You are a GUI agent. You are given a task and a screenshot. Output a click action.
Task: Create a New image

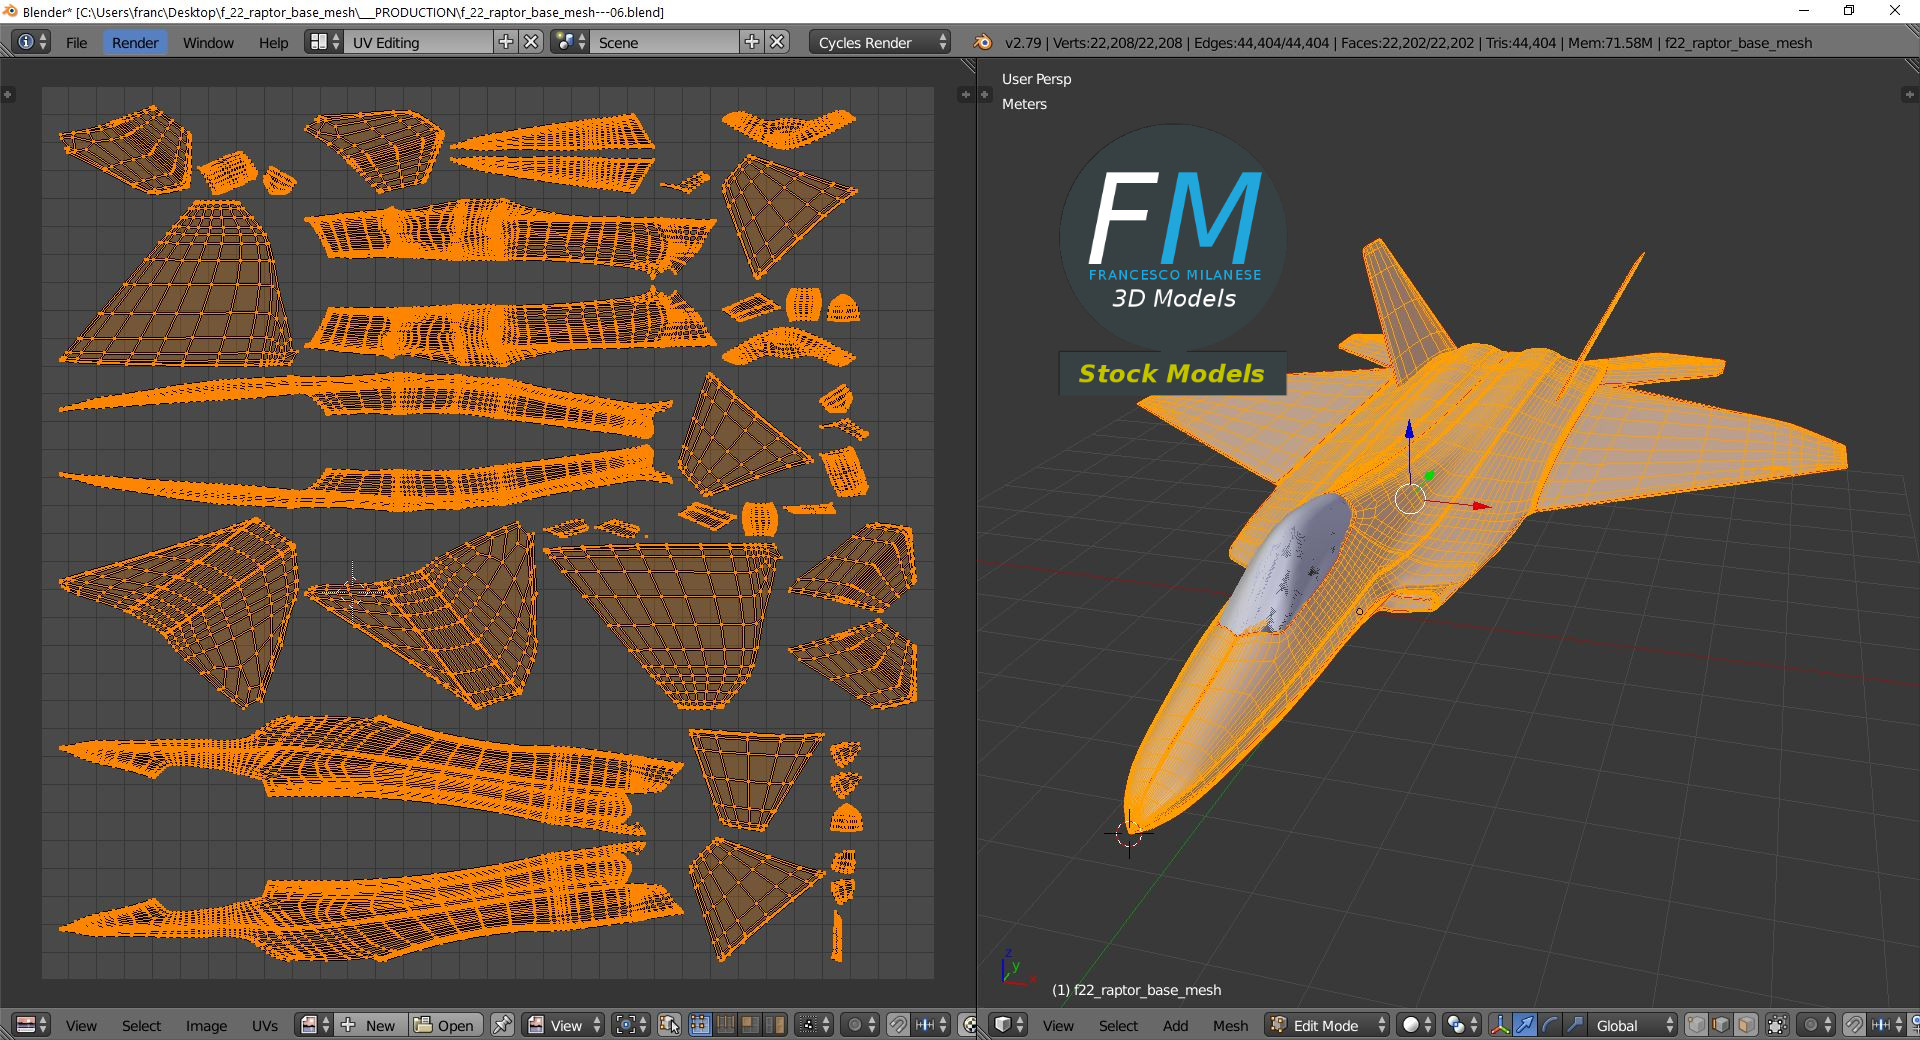coord(370,1025)
